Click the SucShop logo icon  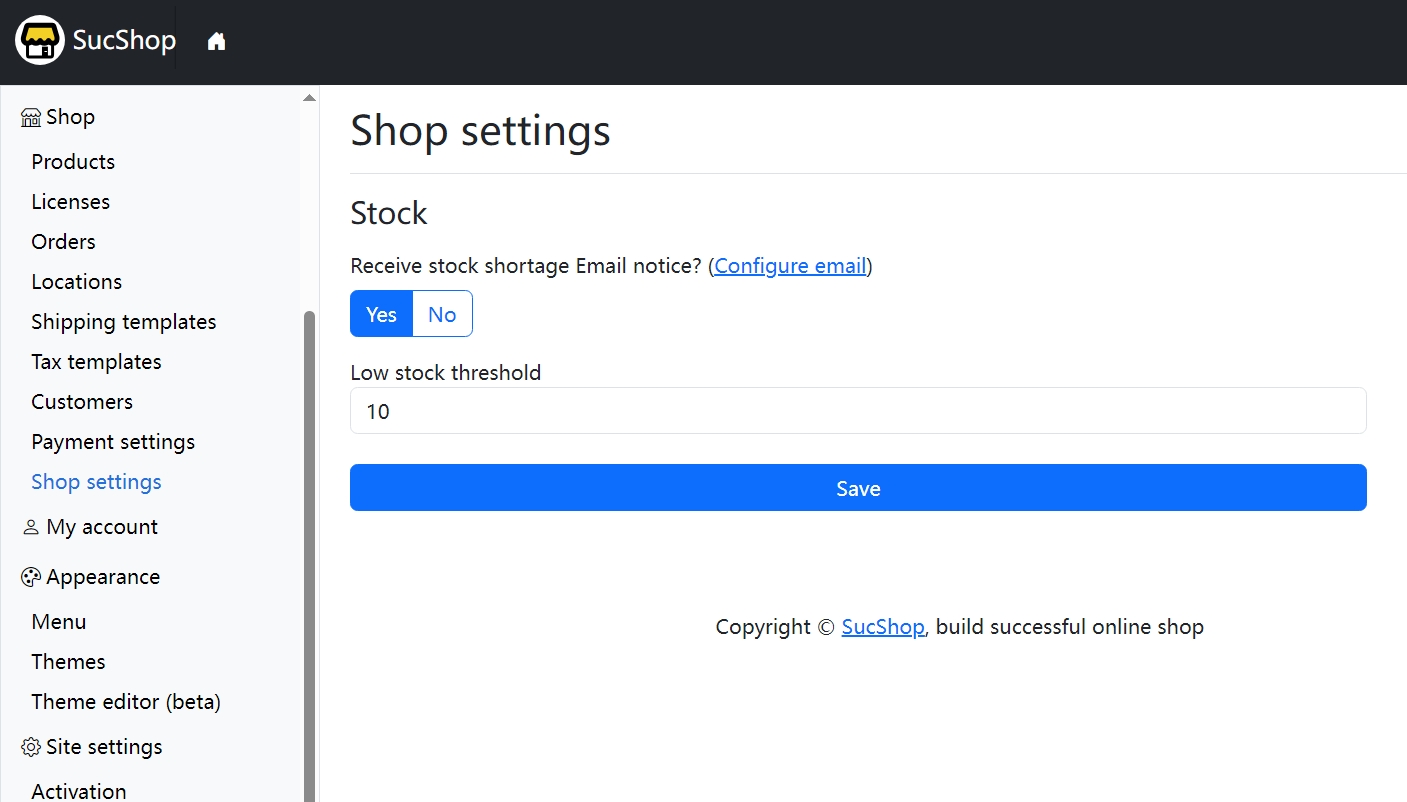40,41
